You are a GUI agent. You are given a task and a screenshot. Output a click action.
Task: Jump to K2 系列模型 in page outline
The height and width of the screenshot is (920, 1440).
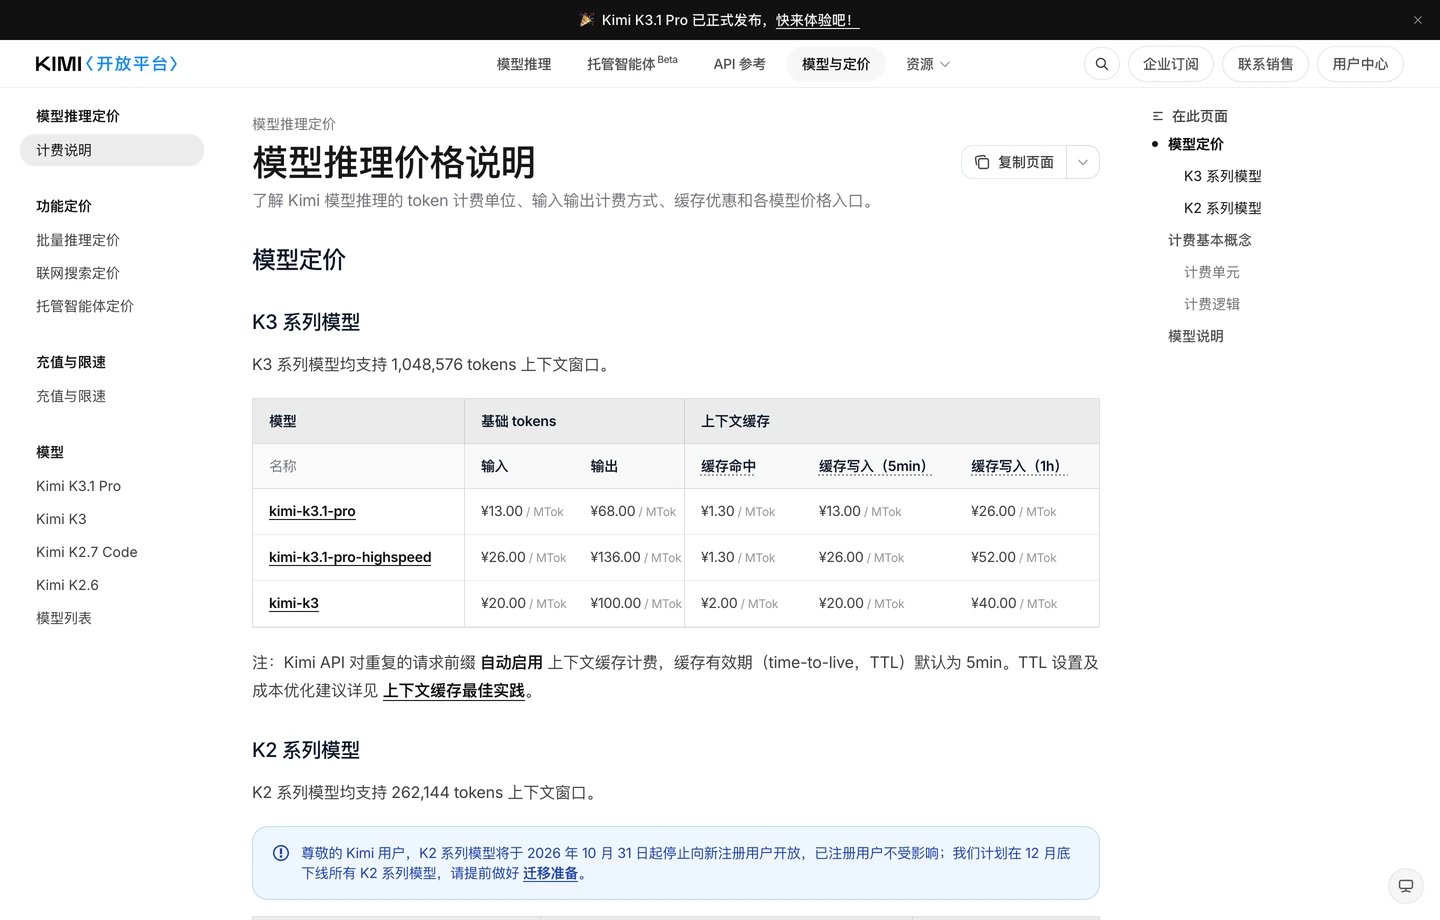(1223, 208)
